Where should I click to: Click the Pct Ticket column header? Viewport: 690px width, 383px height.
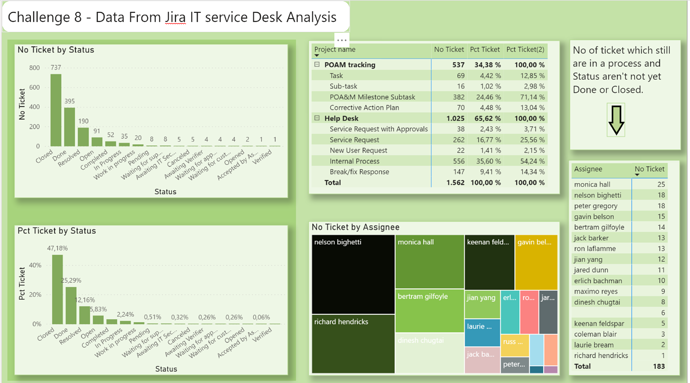(x=484, y=49)
